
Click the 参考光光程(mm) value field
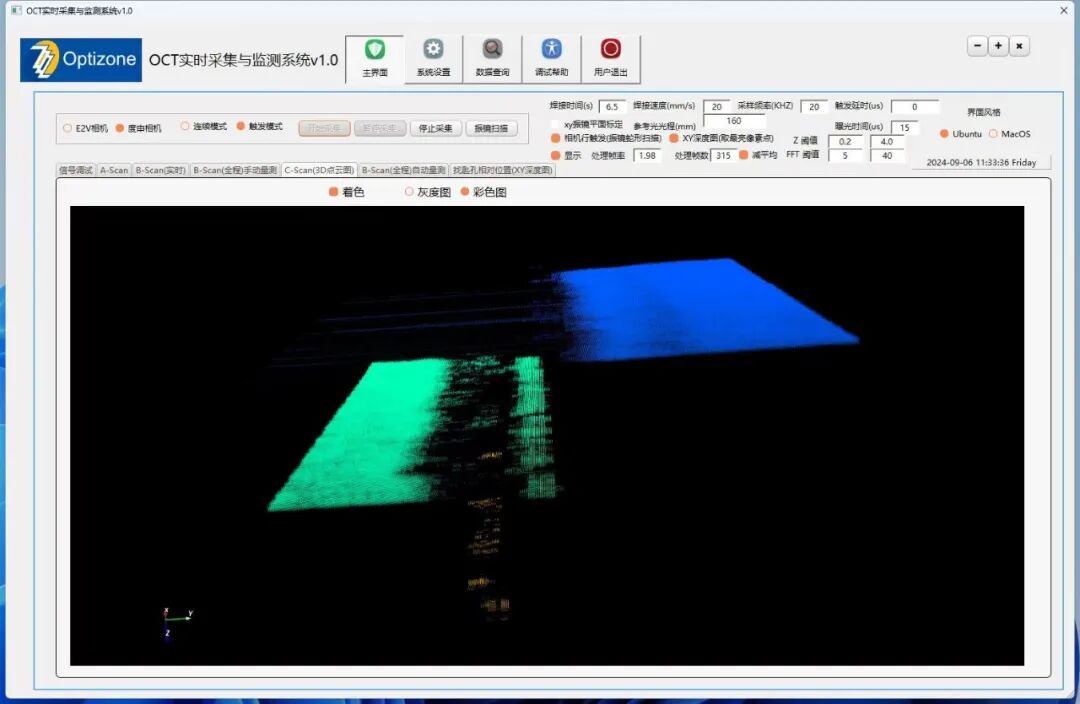pyautogui.click(x=733, y=121)
